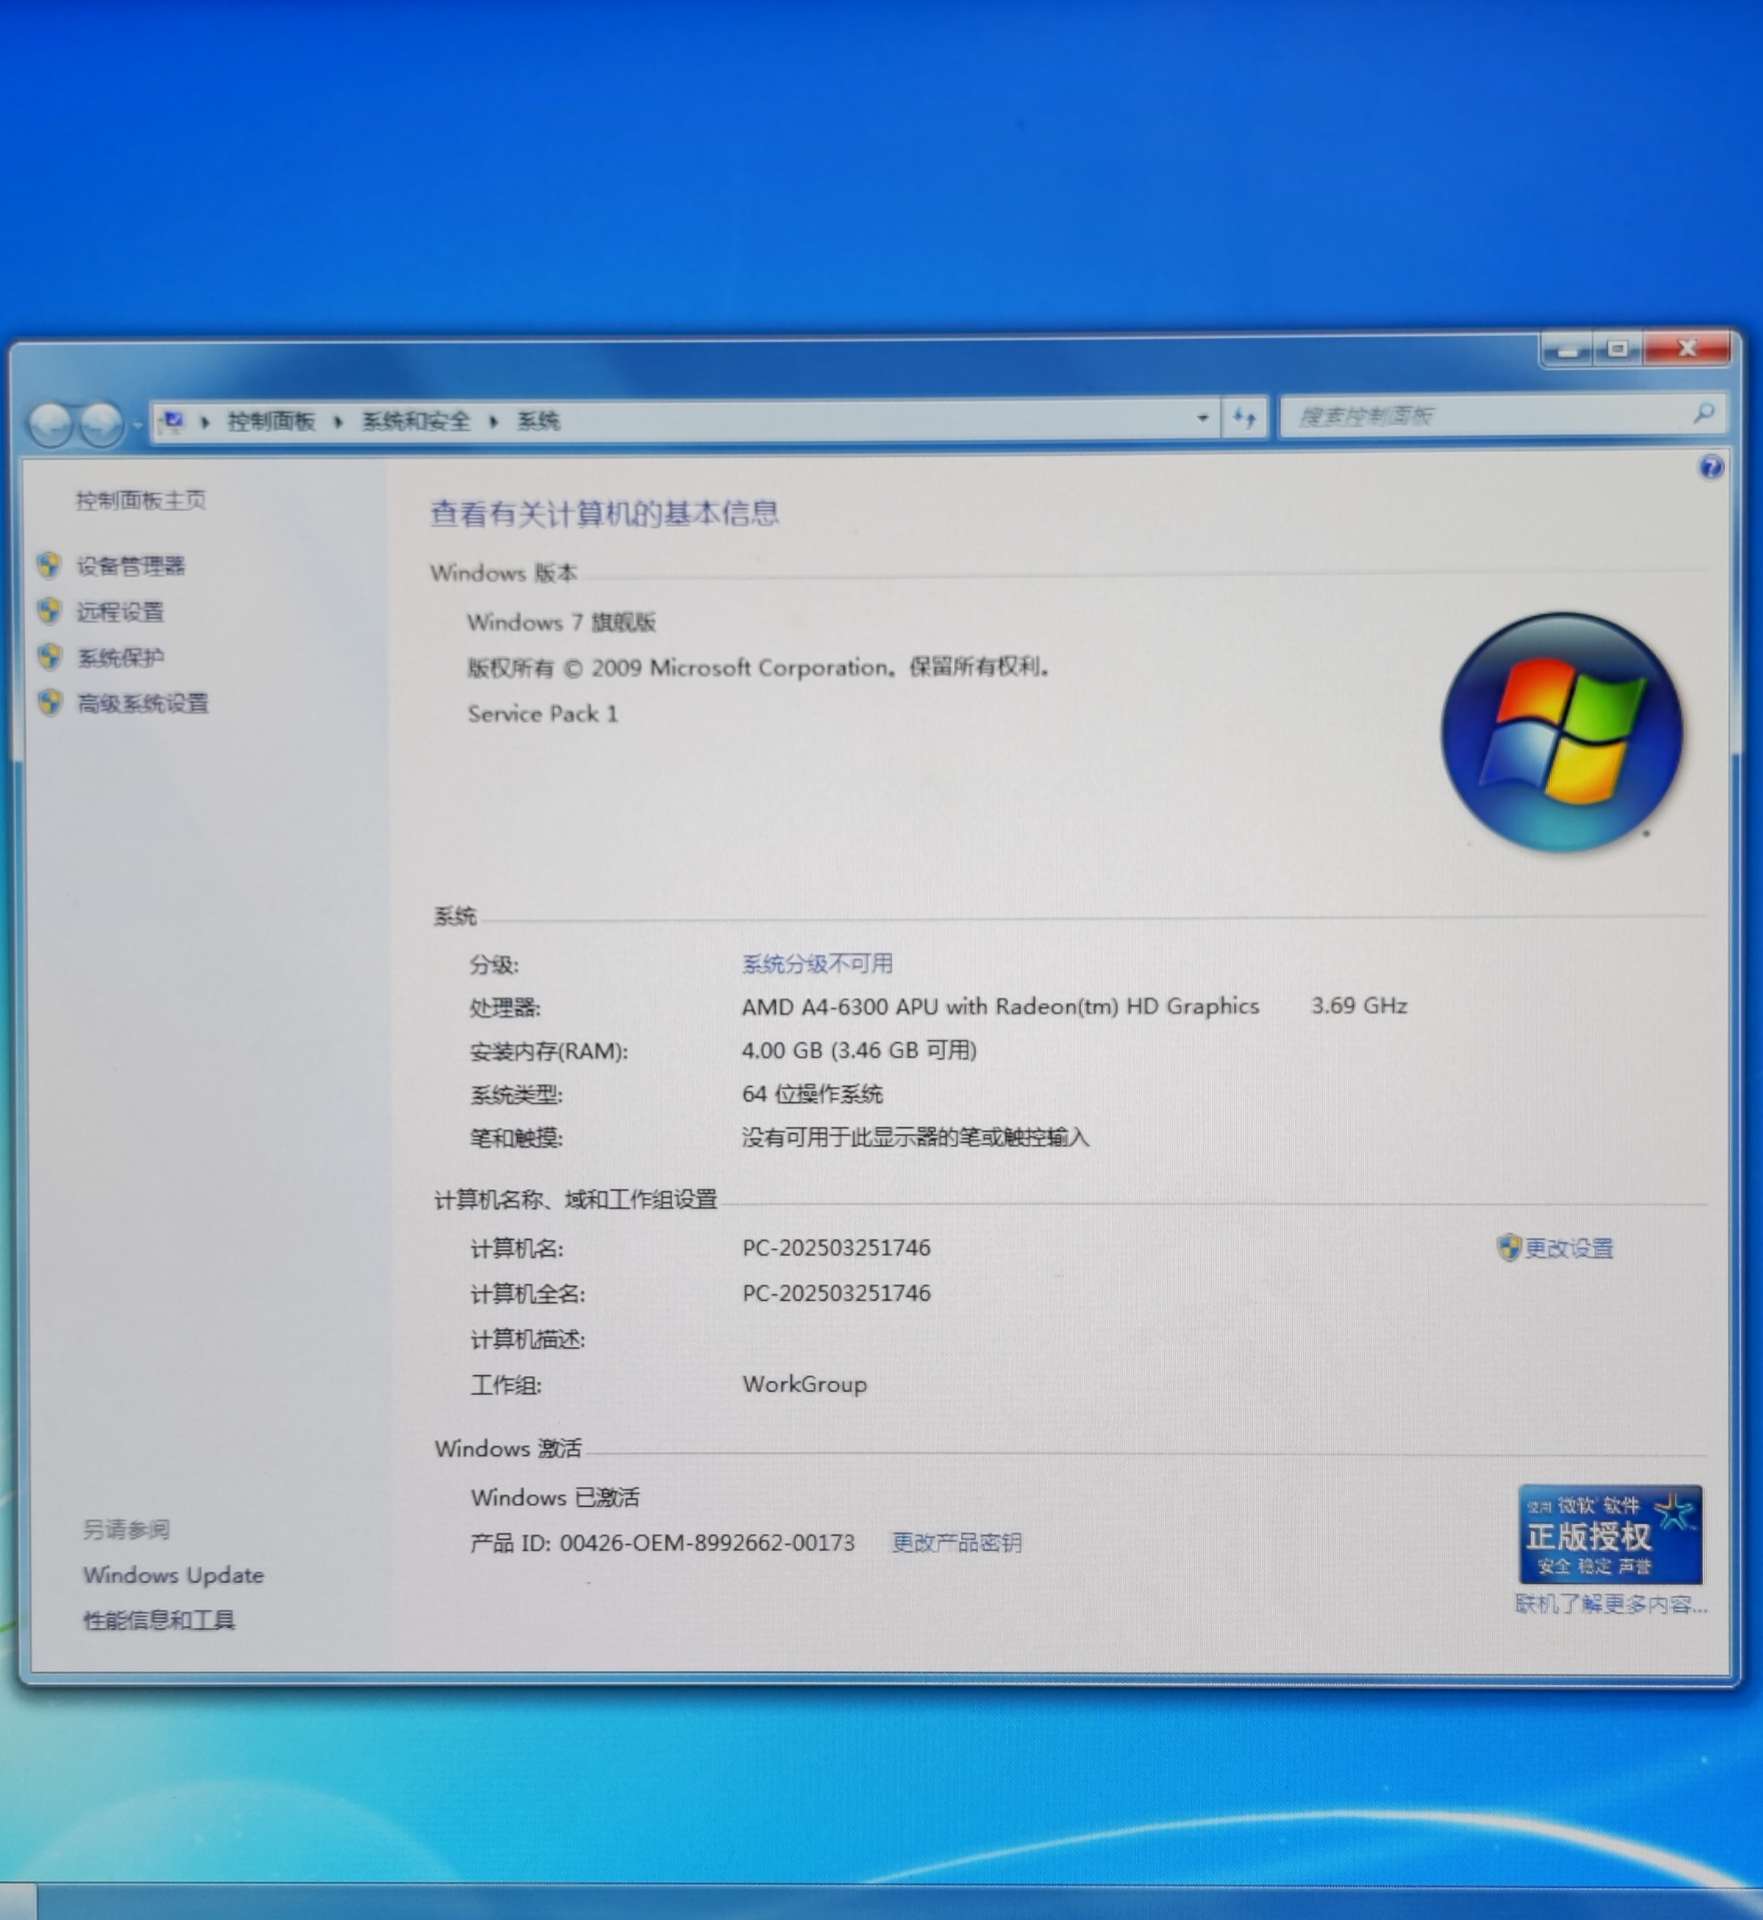Click the magnifier search icon

pyautogui.click(x=1704, y=412)
